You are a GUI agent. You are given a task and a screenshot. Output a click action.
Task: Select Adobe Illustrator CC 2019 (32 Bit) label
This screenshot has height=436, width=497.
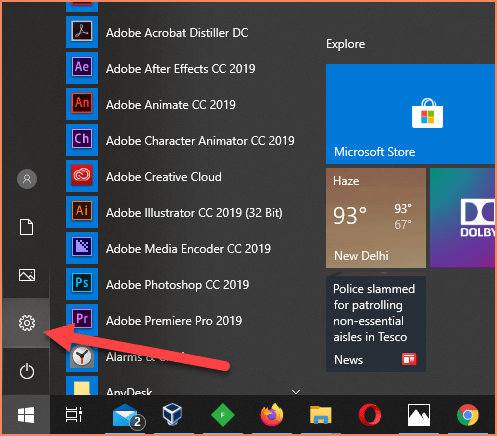click(x=194, y=213)
